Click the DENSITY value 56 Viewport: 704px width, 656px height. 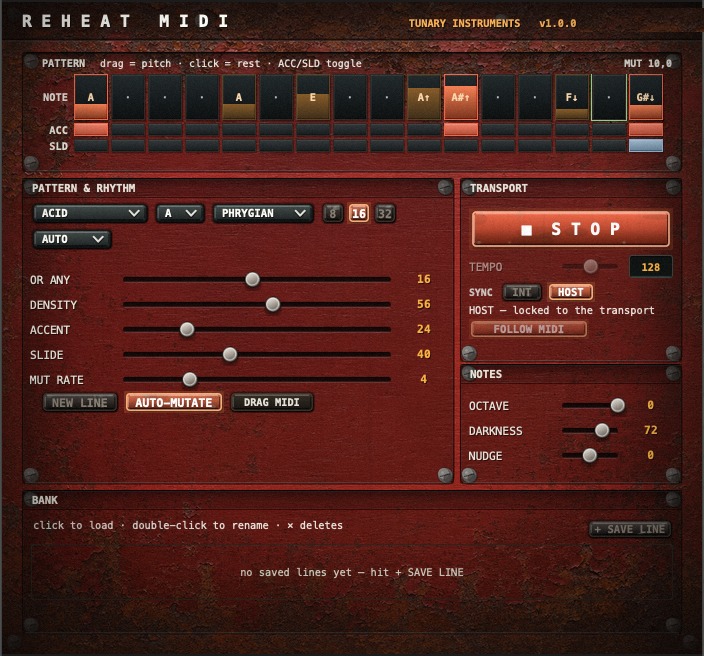pyautogui.click(x=423, y=304)
